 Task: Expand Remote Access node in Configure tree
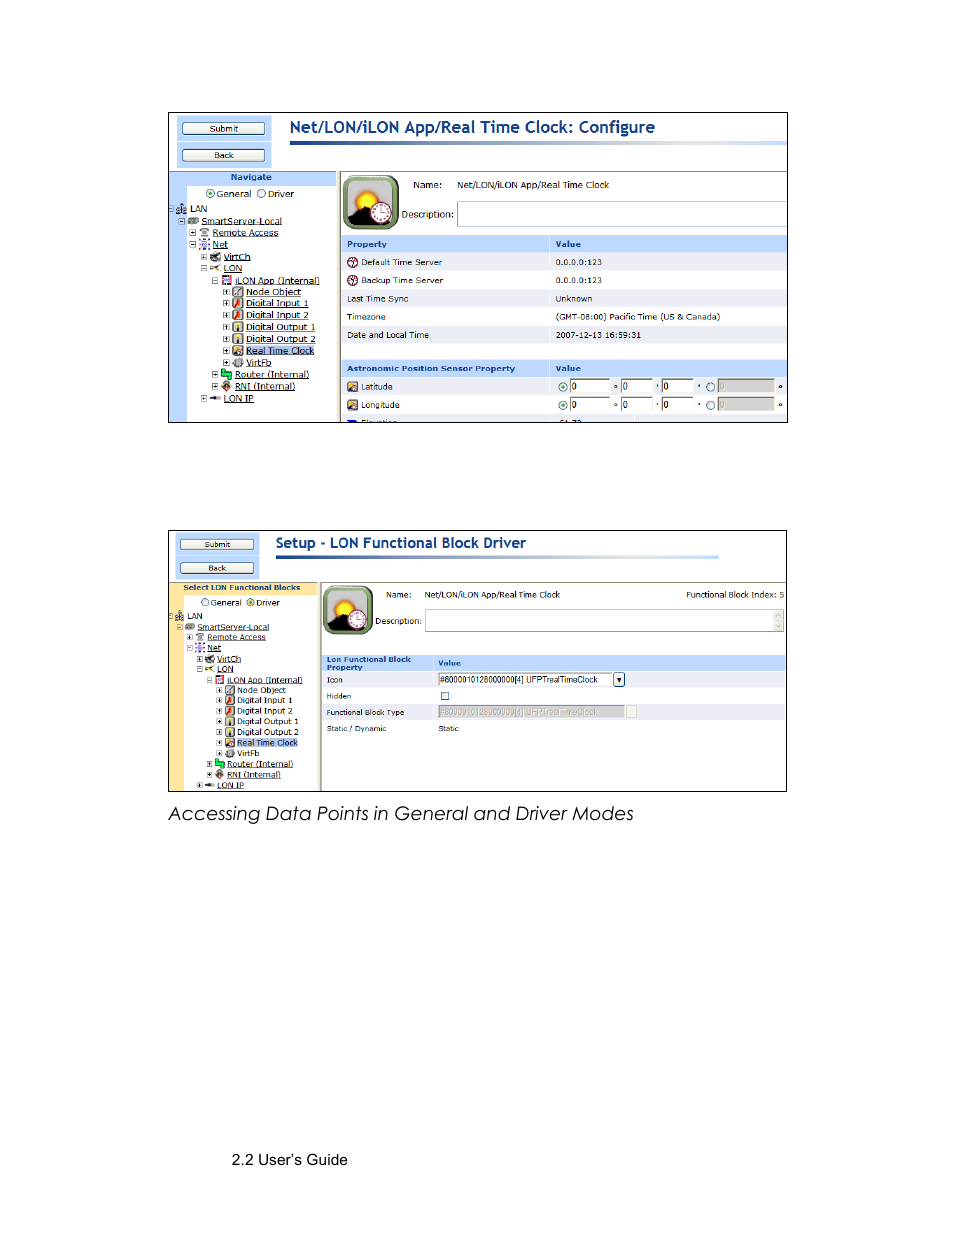point(193,233)
